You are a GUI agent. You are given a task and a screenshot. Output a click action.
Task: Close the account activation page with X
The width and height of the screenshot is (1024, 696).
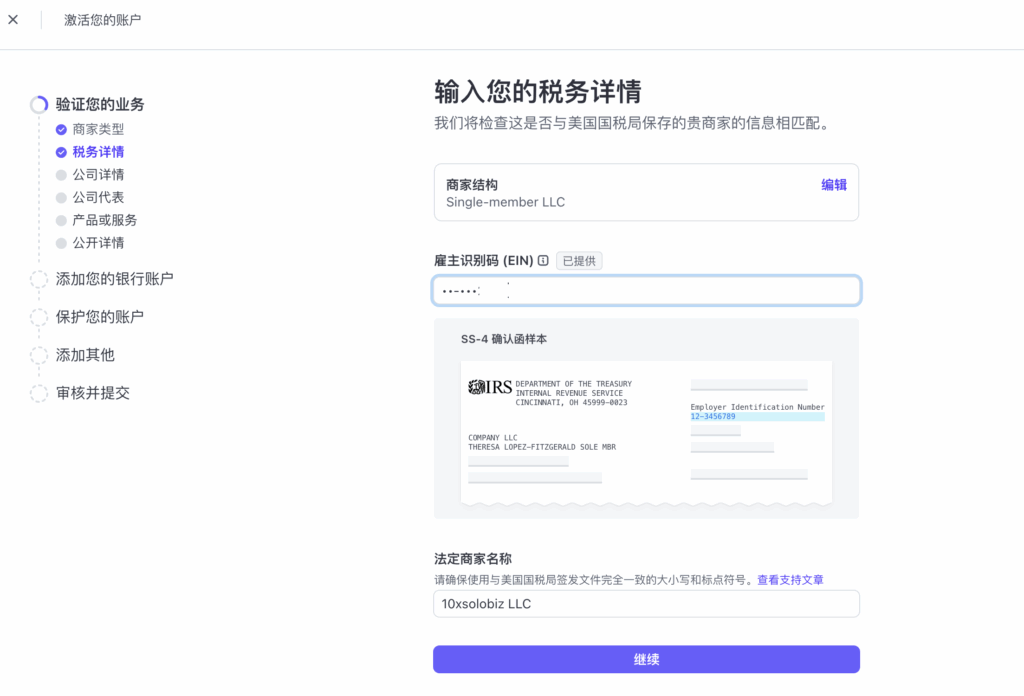coord(13,20)
